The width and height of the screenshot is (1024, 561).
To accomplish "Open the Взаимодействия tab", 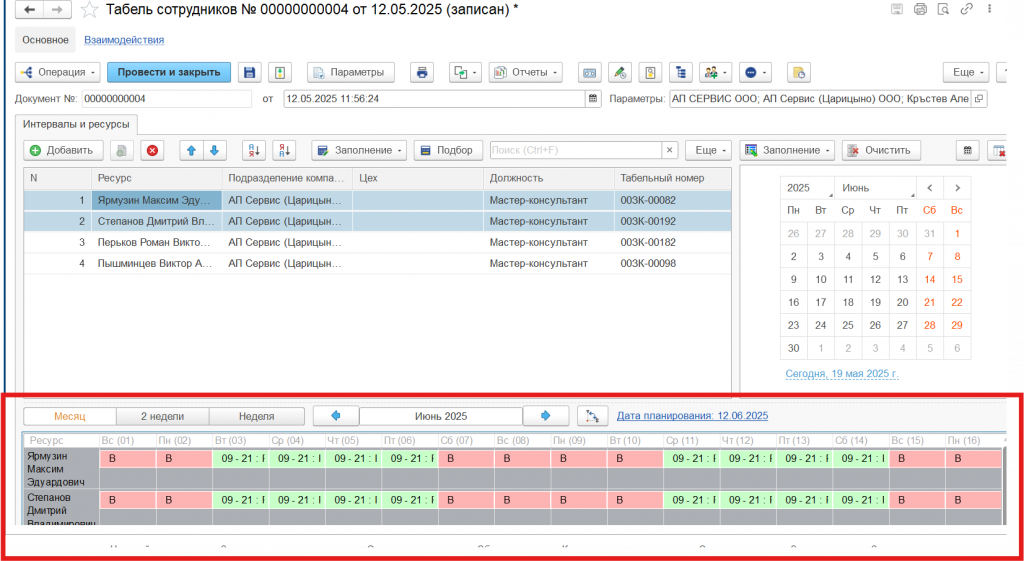I will pos(124,40).
